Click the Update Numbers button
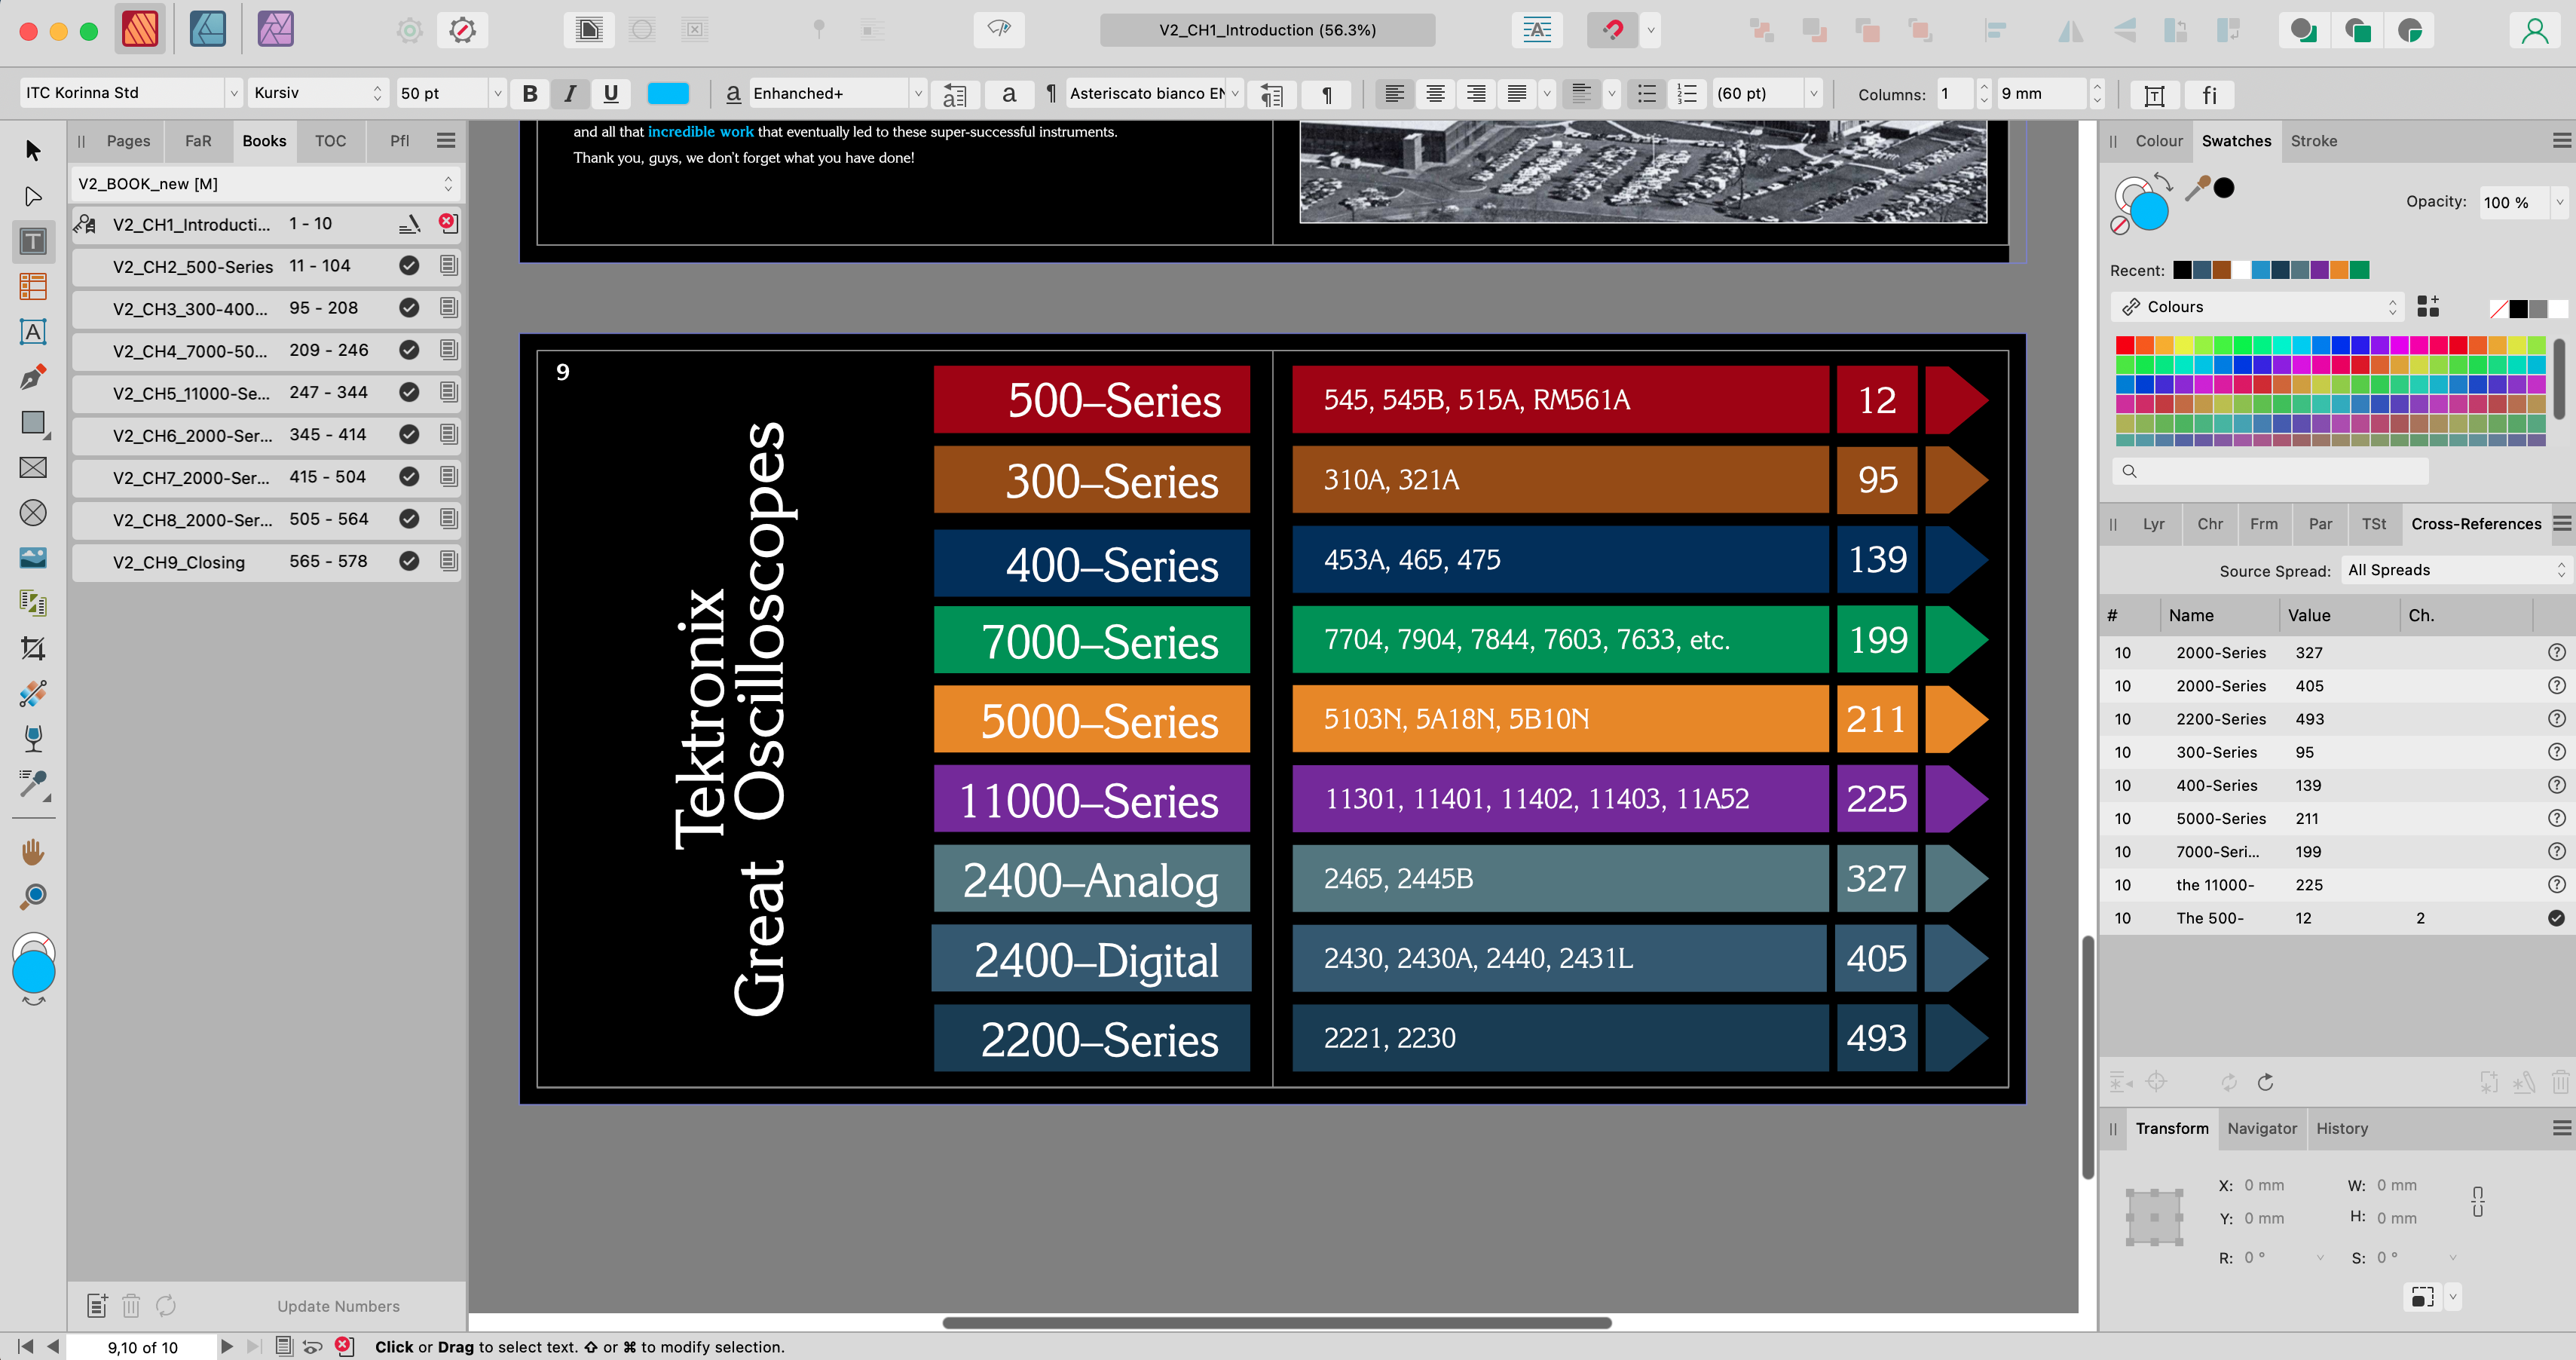This screenshot has width=2576, height=1360. [x=338, y=1306]
